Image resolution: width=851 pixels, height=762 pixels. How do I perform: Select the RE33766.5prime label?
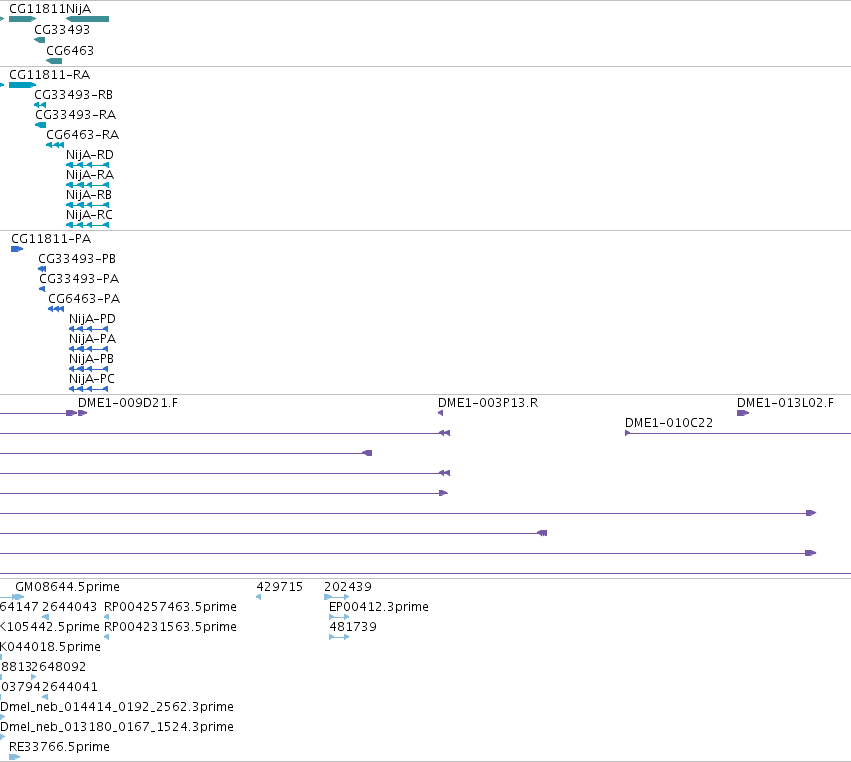(x=59, y=747)
